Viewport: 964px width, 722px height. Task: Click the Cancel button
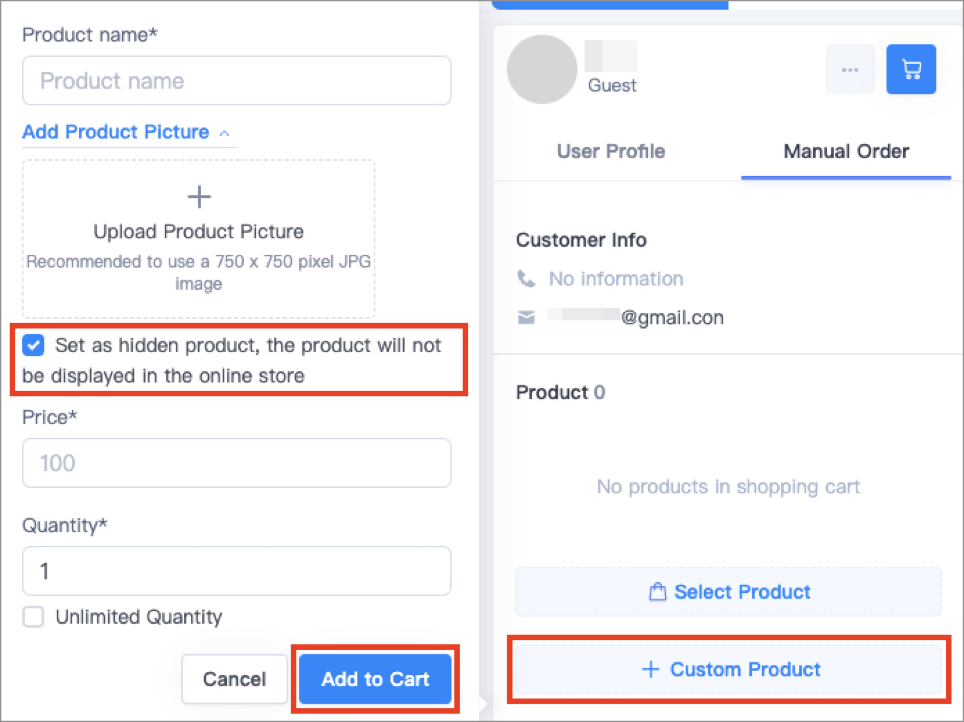coord(234,679)
